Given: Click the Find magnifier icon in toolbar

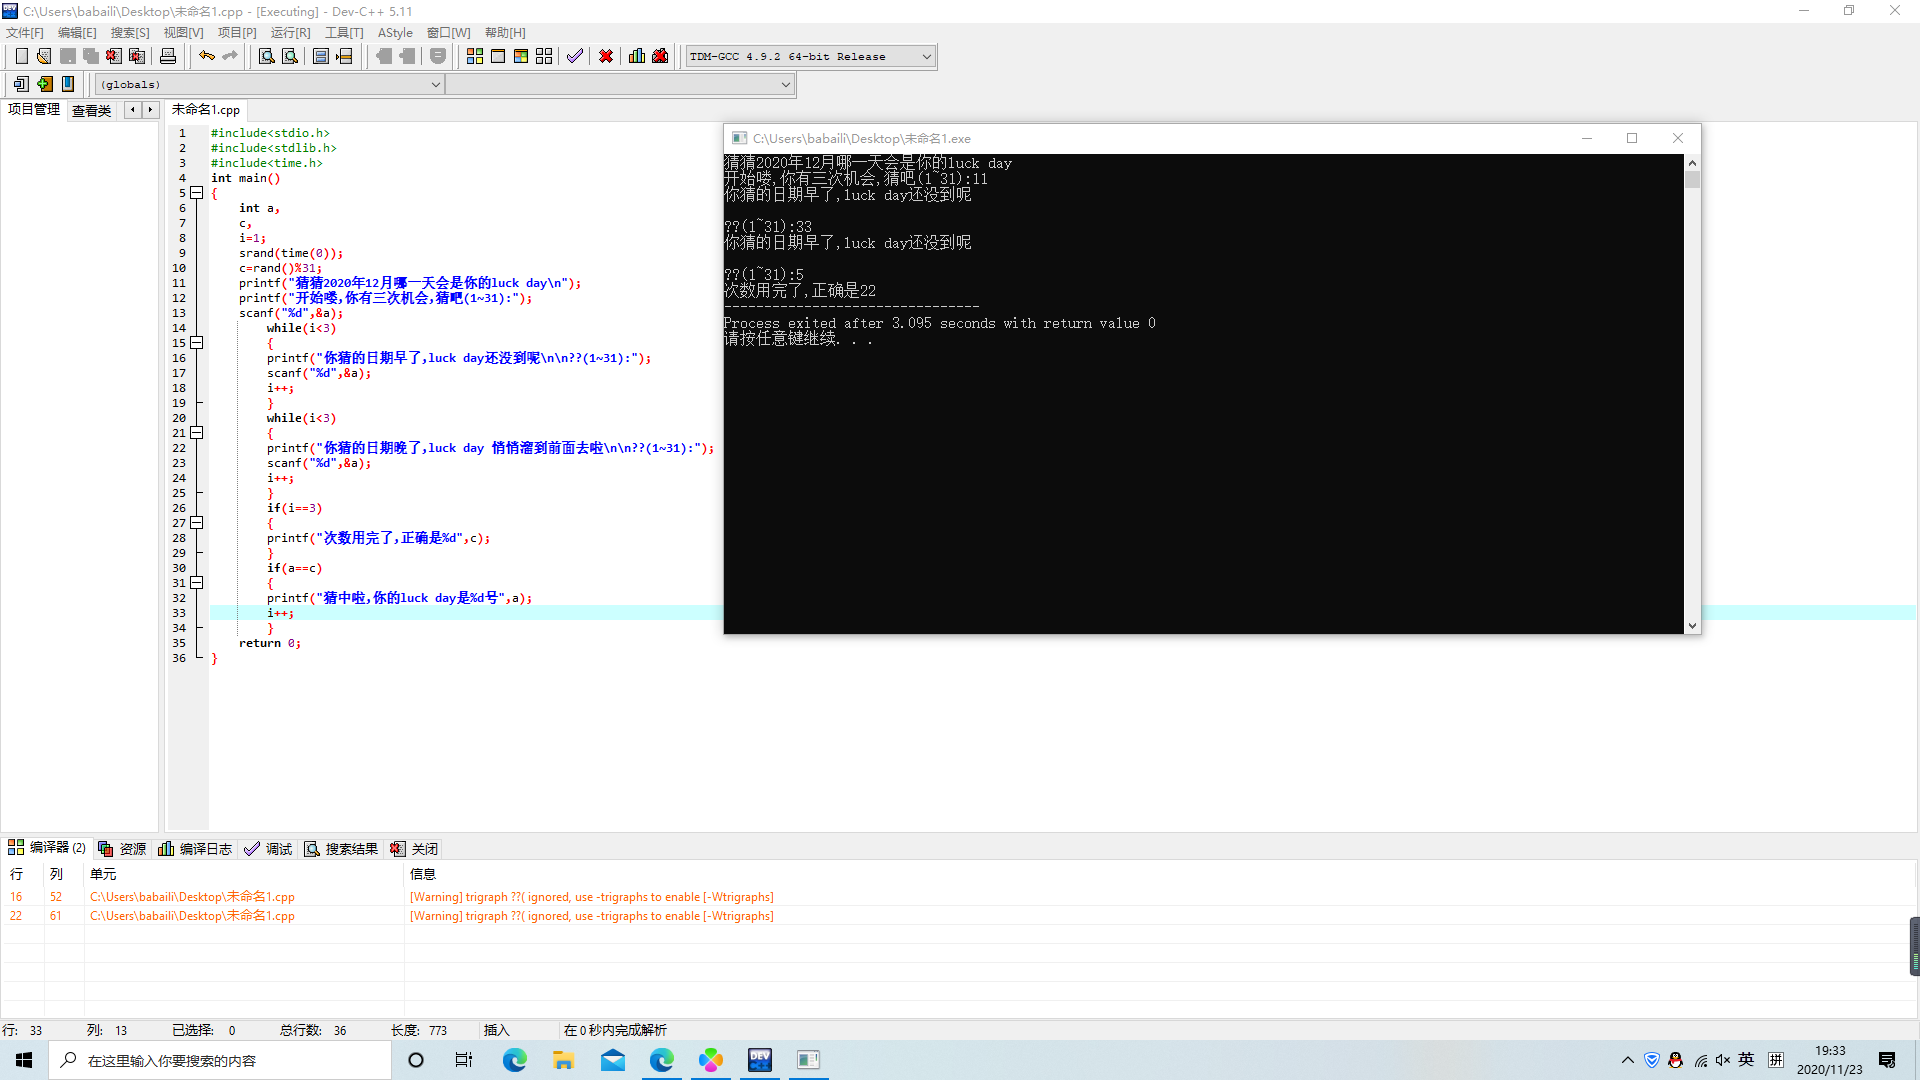Looking at the screenshot, I should point(267,57).
